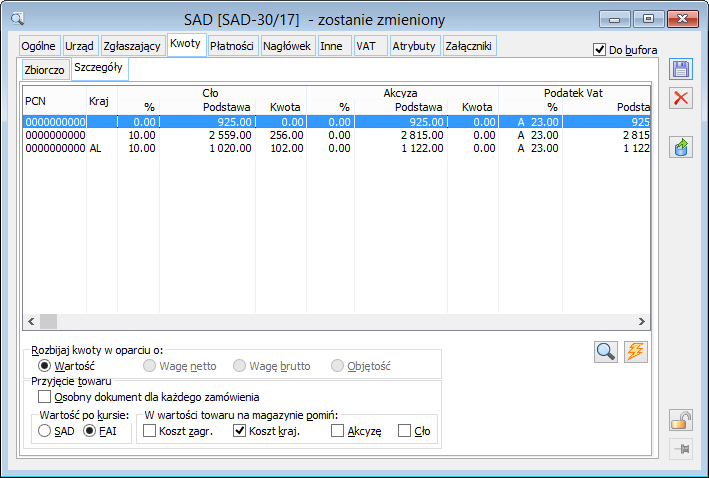Close the SAD window
The image size is (709, 478).
pyautogui.click(x=682, y=19)
